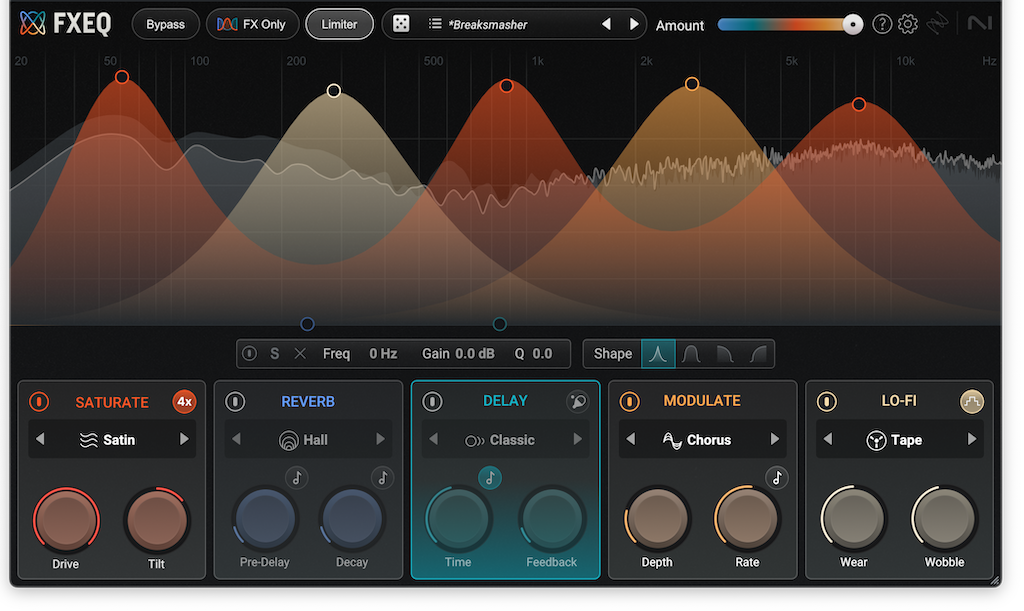The height and width of the screenshot is (611, 1024).
Task: Select the REVERB module title
Action: (x=308, y=401)
